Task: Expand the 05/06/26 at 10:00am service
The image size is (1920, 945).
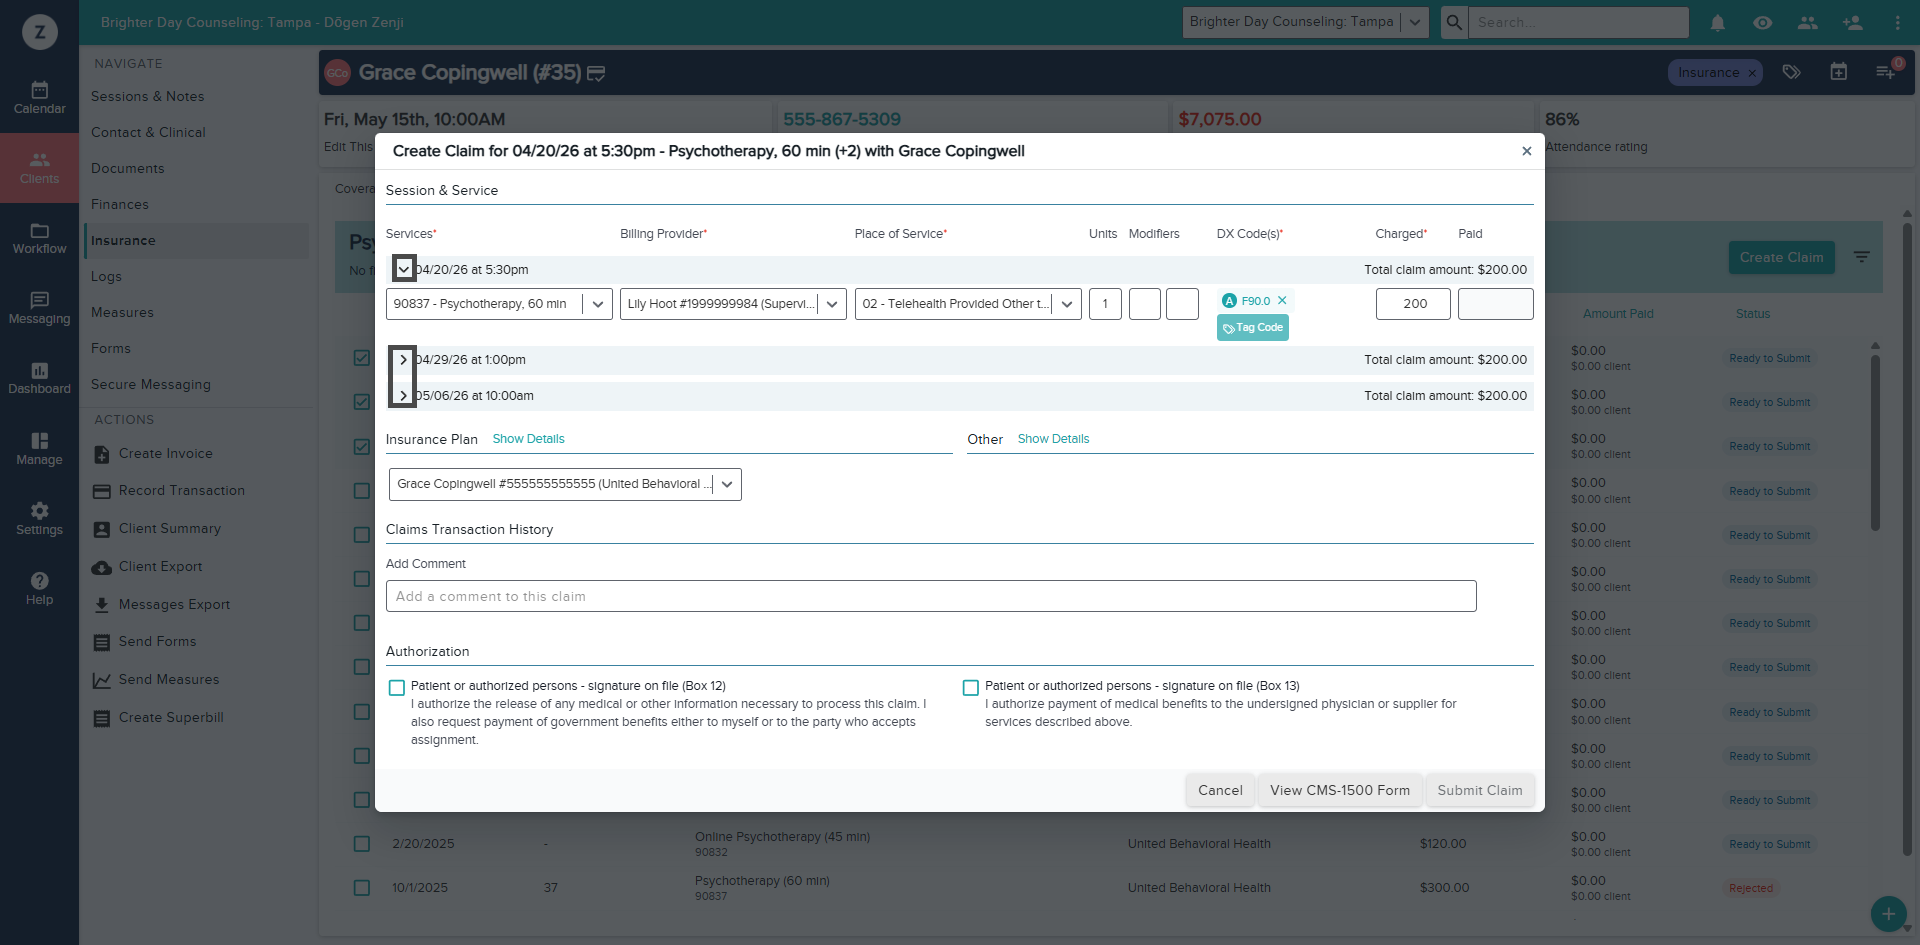Action: tap(403, 396)
